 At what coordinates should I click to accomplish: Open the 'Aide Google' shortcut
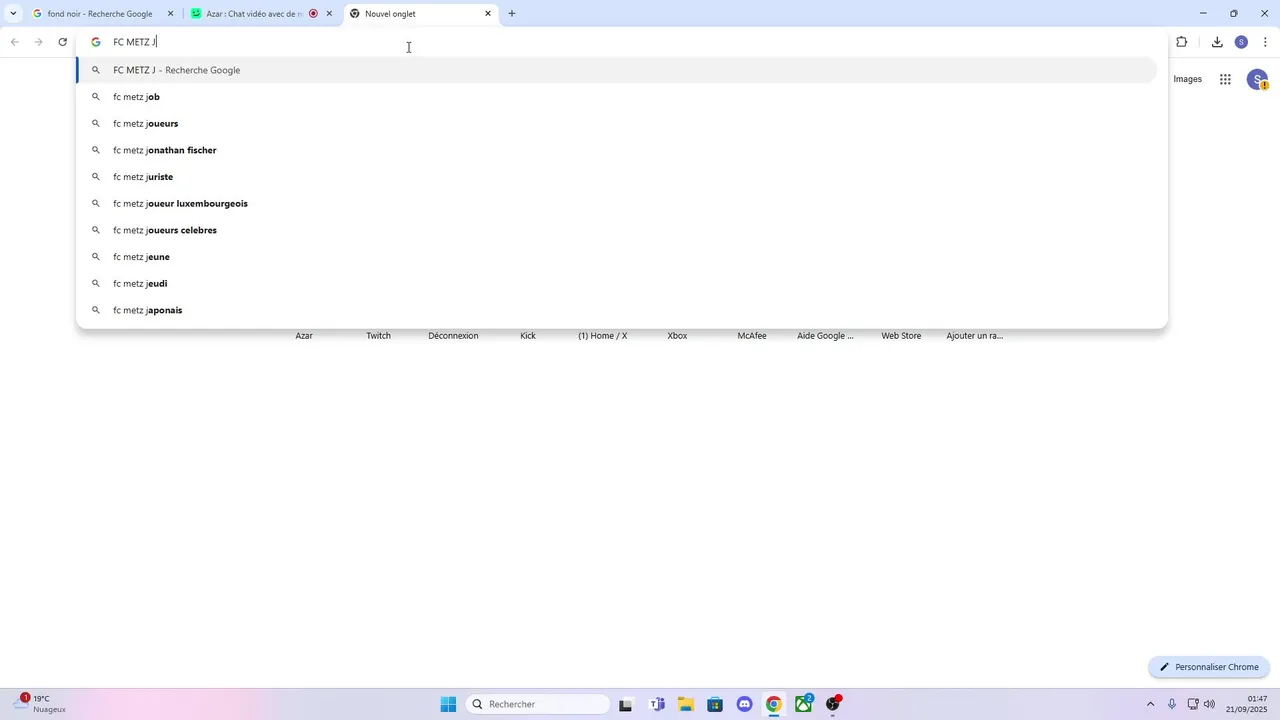(826, 336)
